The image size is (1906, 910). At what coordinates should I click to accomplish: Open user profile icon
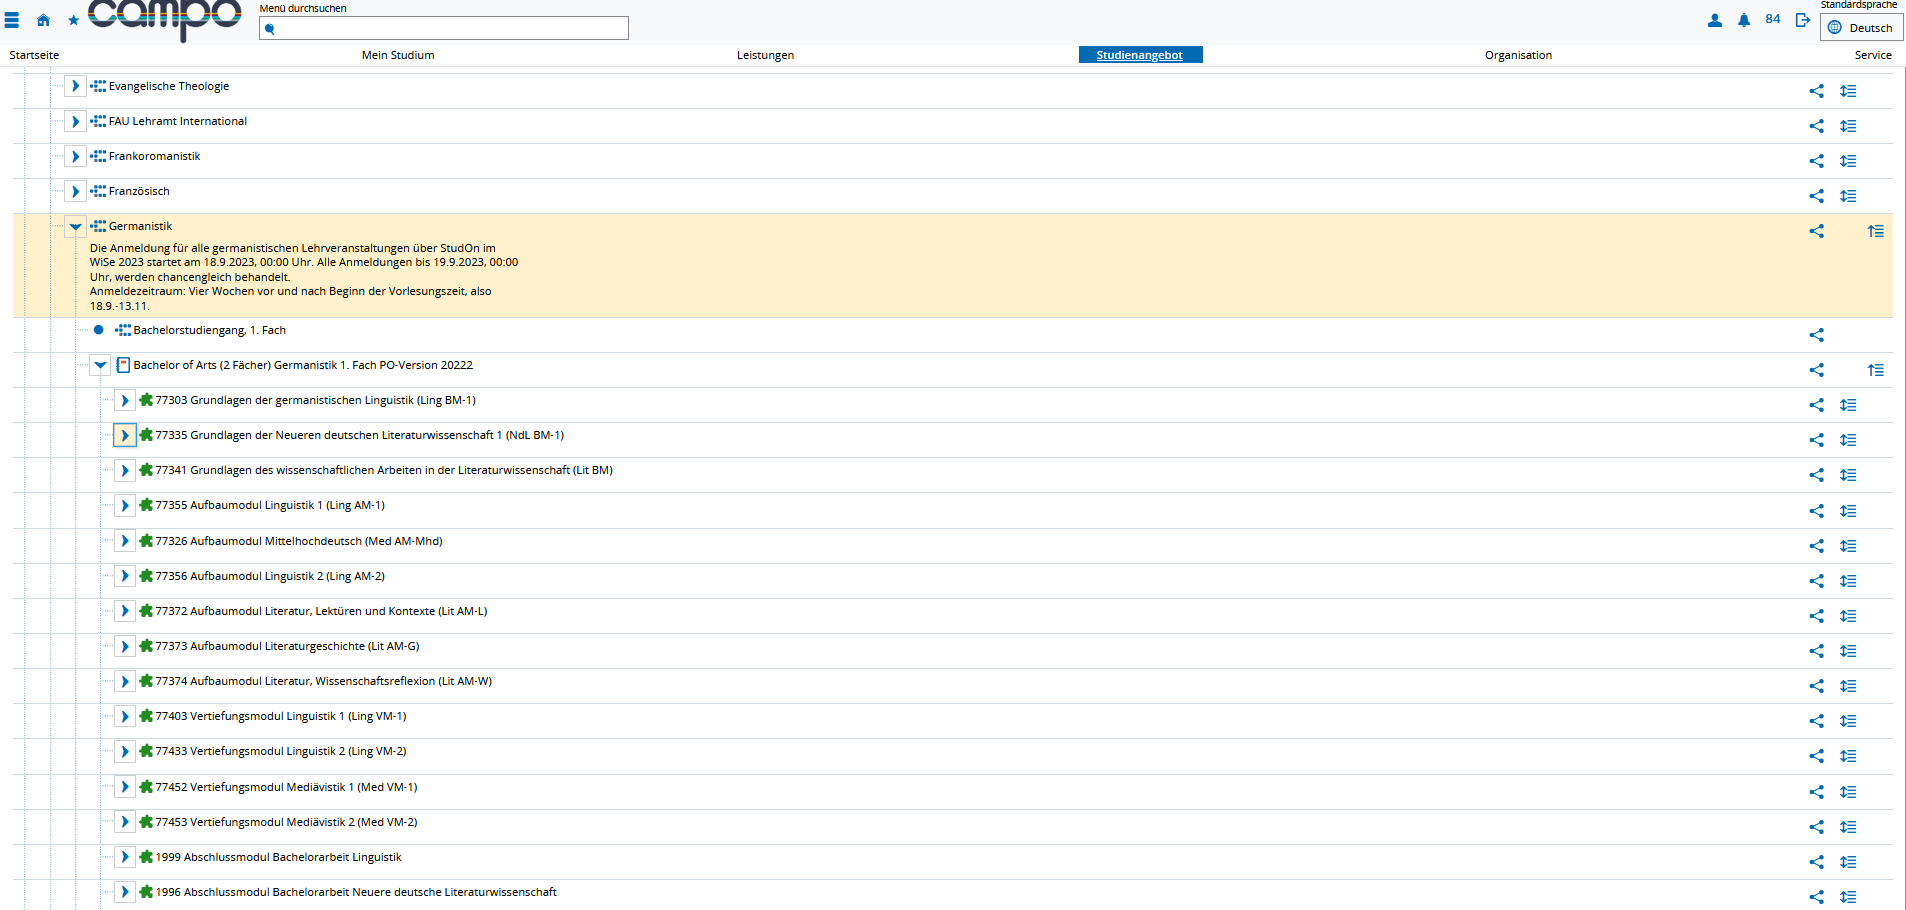pos(1715,20)
